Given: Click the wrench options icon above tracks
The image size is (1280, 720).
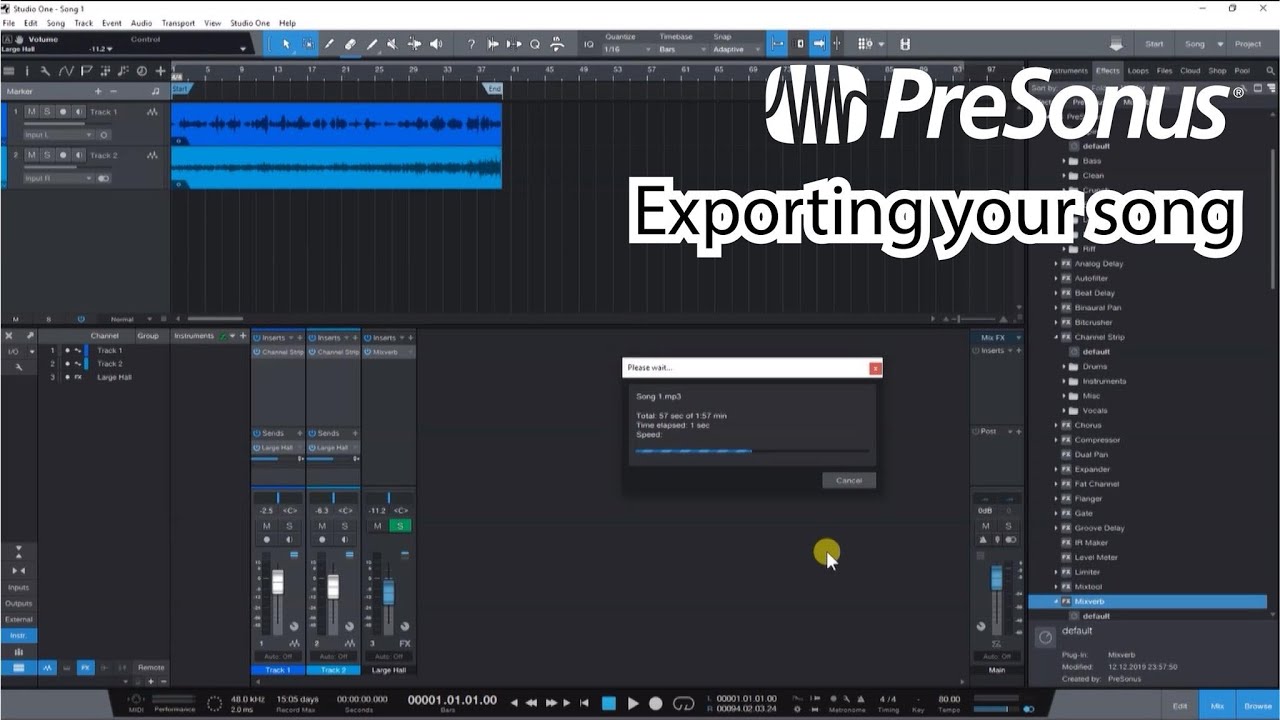Looking at the screenshot, I should [x=46, y=71].
